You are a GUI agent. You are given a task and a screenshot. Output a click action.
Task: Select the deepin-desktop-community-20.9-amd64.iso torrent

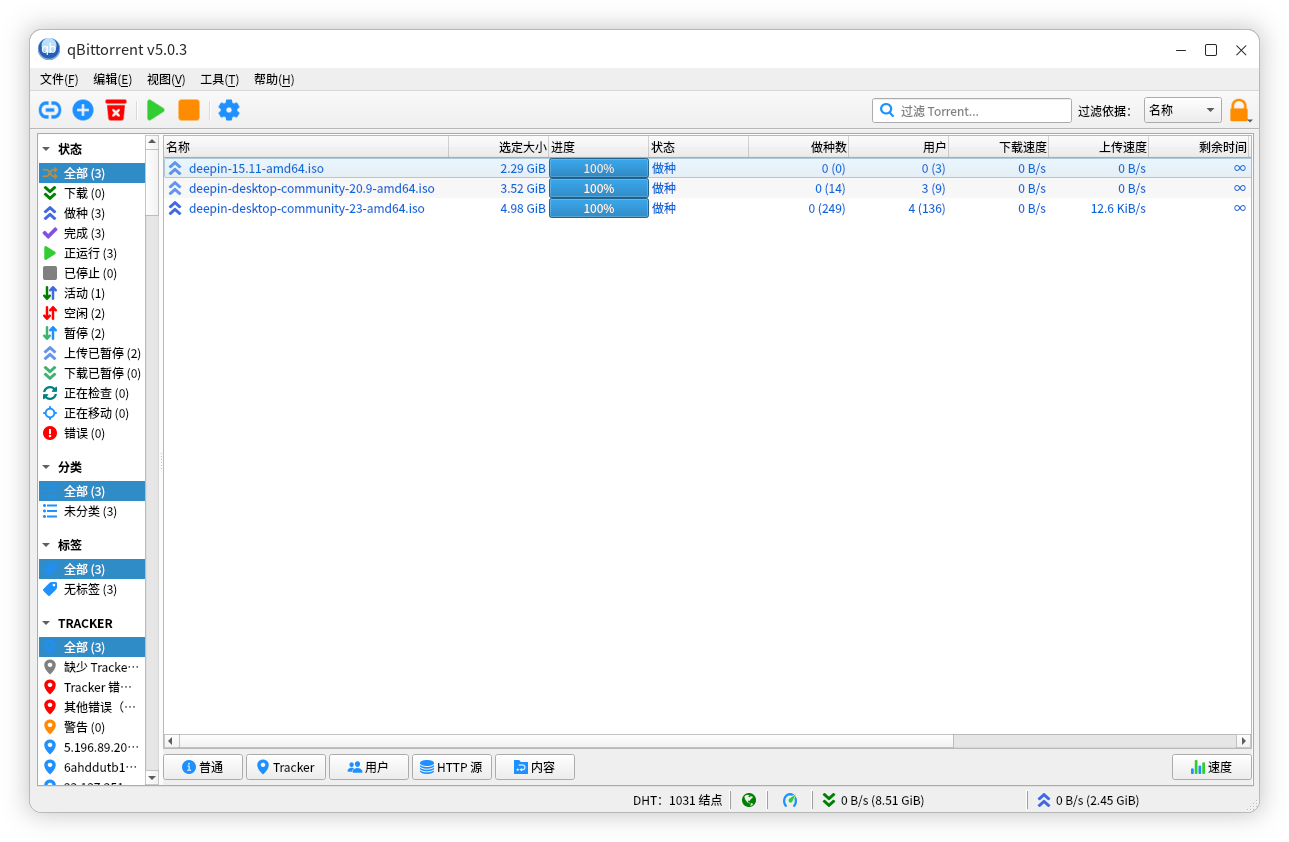707,188
